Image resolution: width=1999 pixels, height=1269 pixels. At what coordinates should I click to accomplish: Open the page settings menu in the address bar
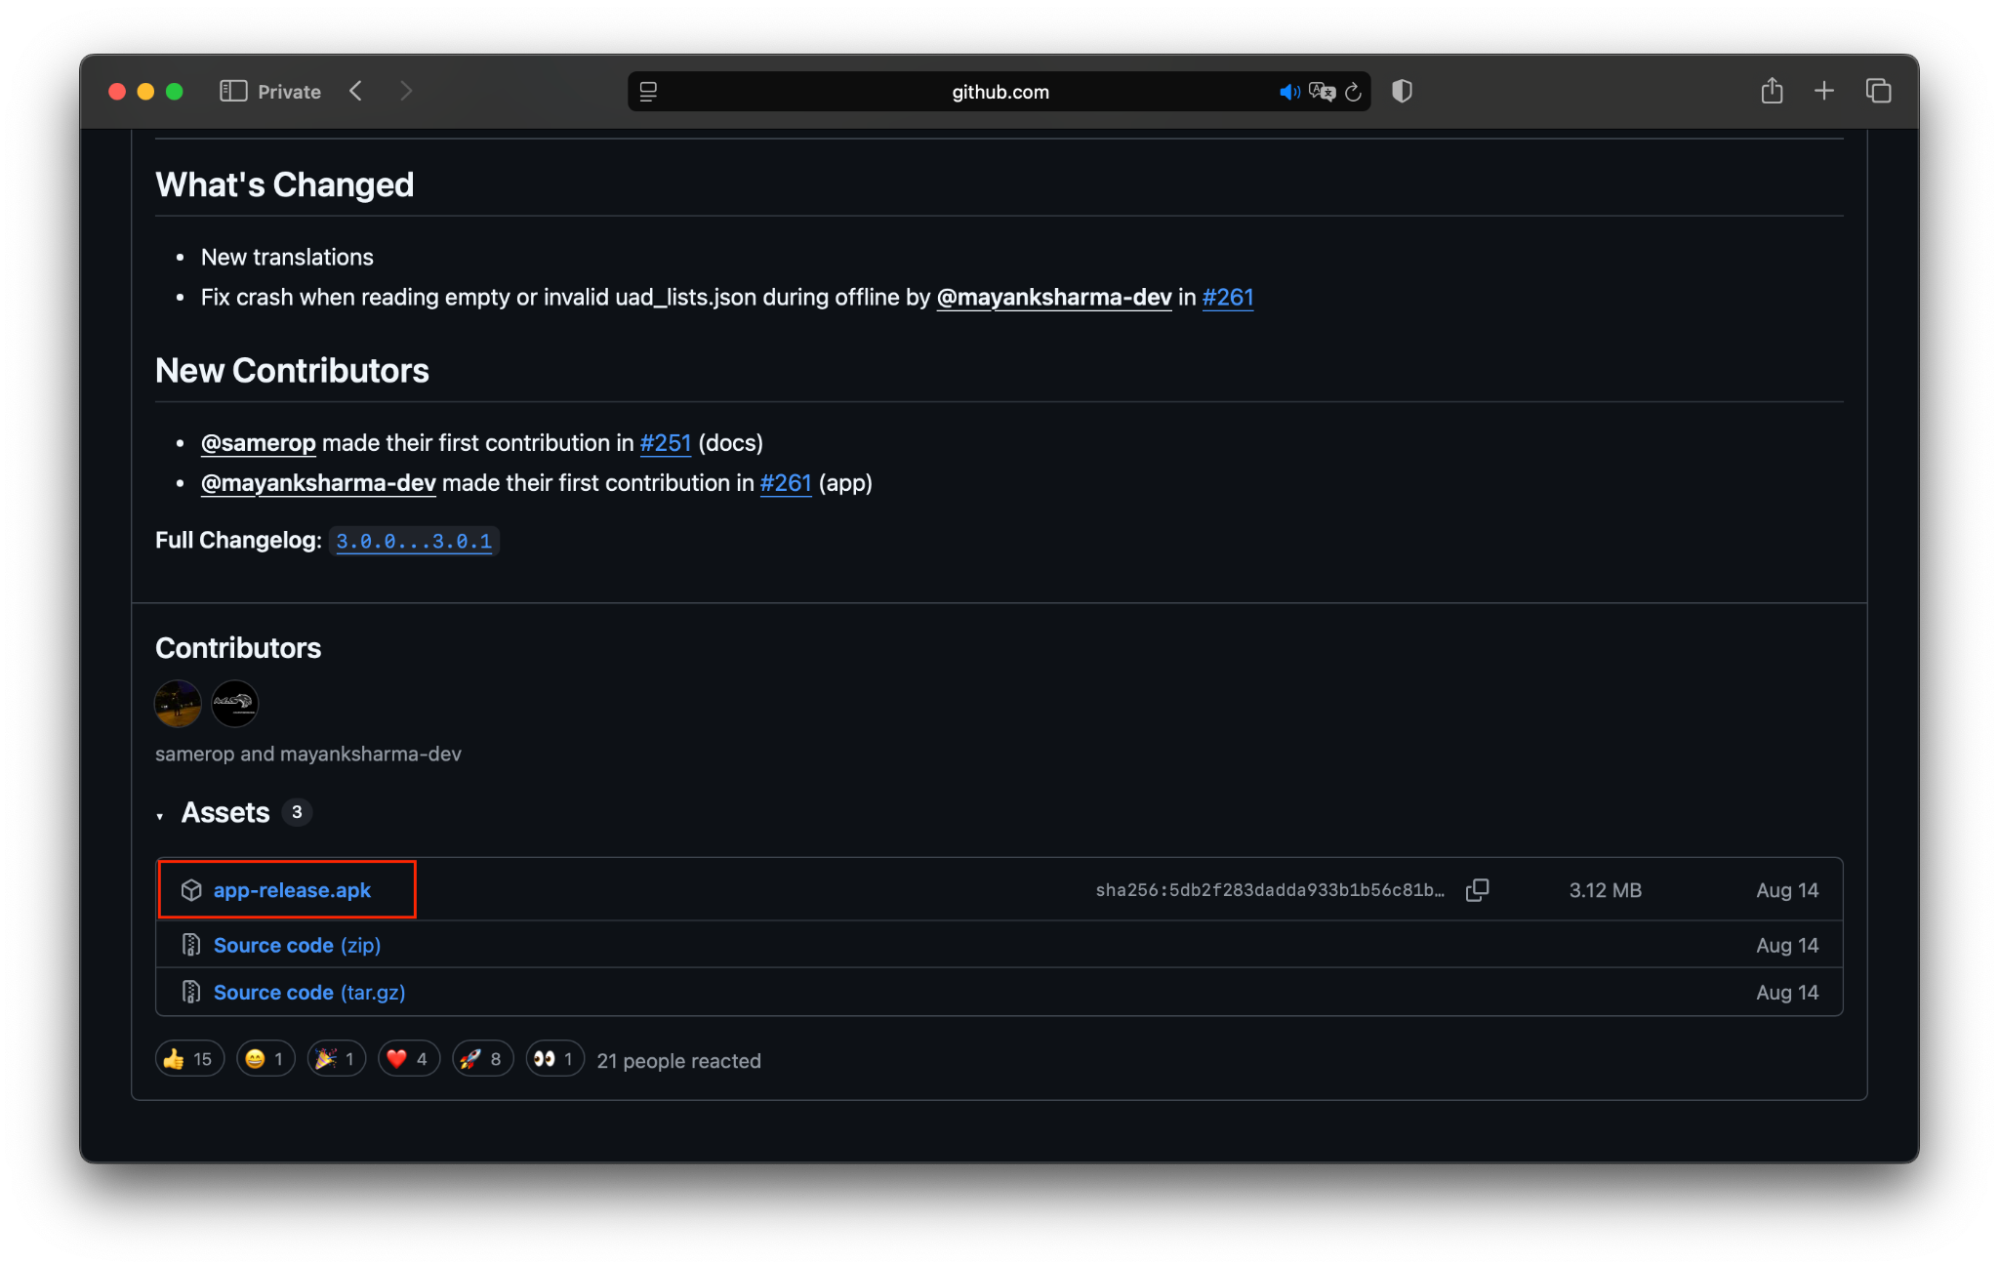point(648,92)
